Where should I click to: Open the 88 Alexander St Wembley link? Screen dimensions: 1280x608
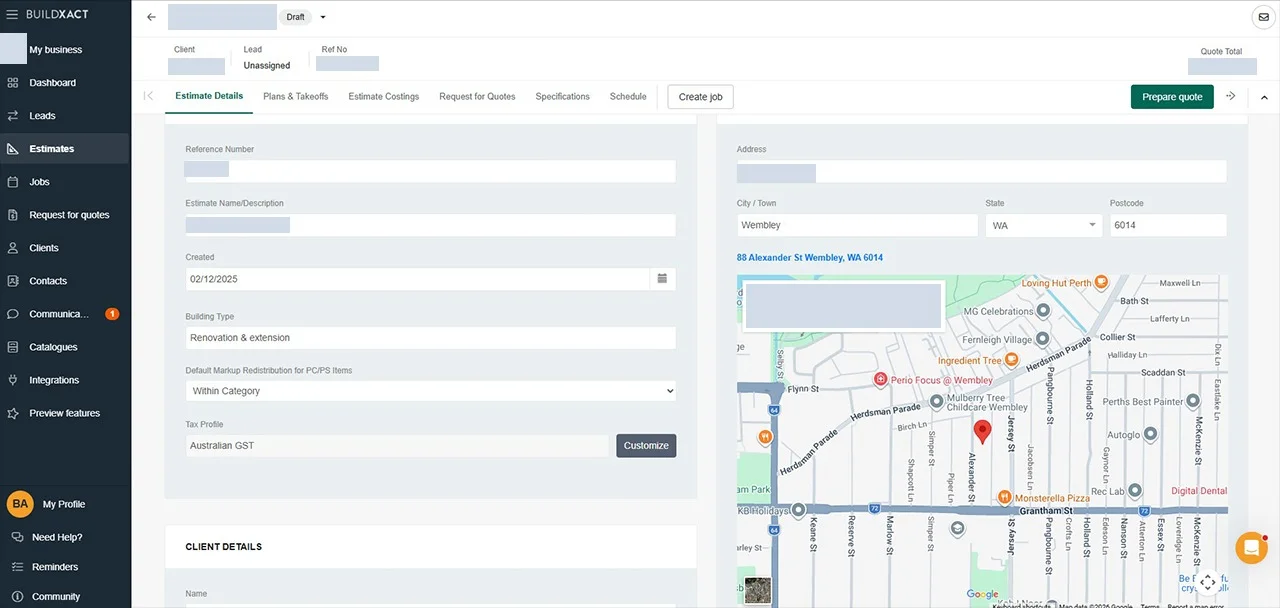(x=810, y=258)
